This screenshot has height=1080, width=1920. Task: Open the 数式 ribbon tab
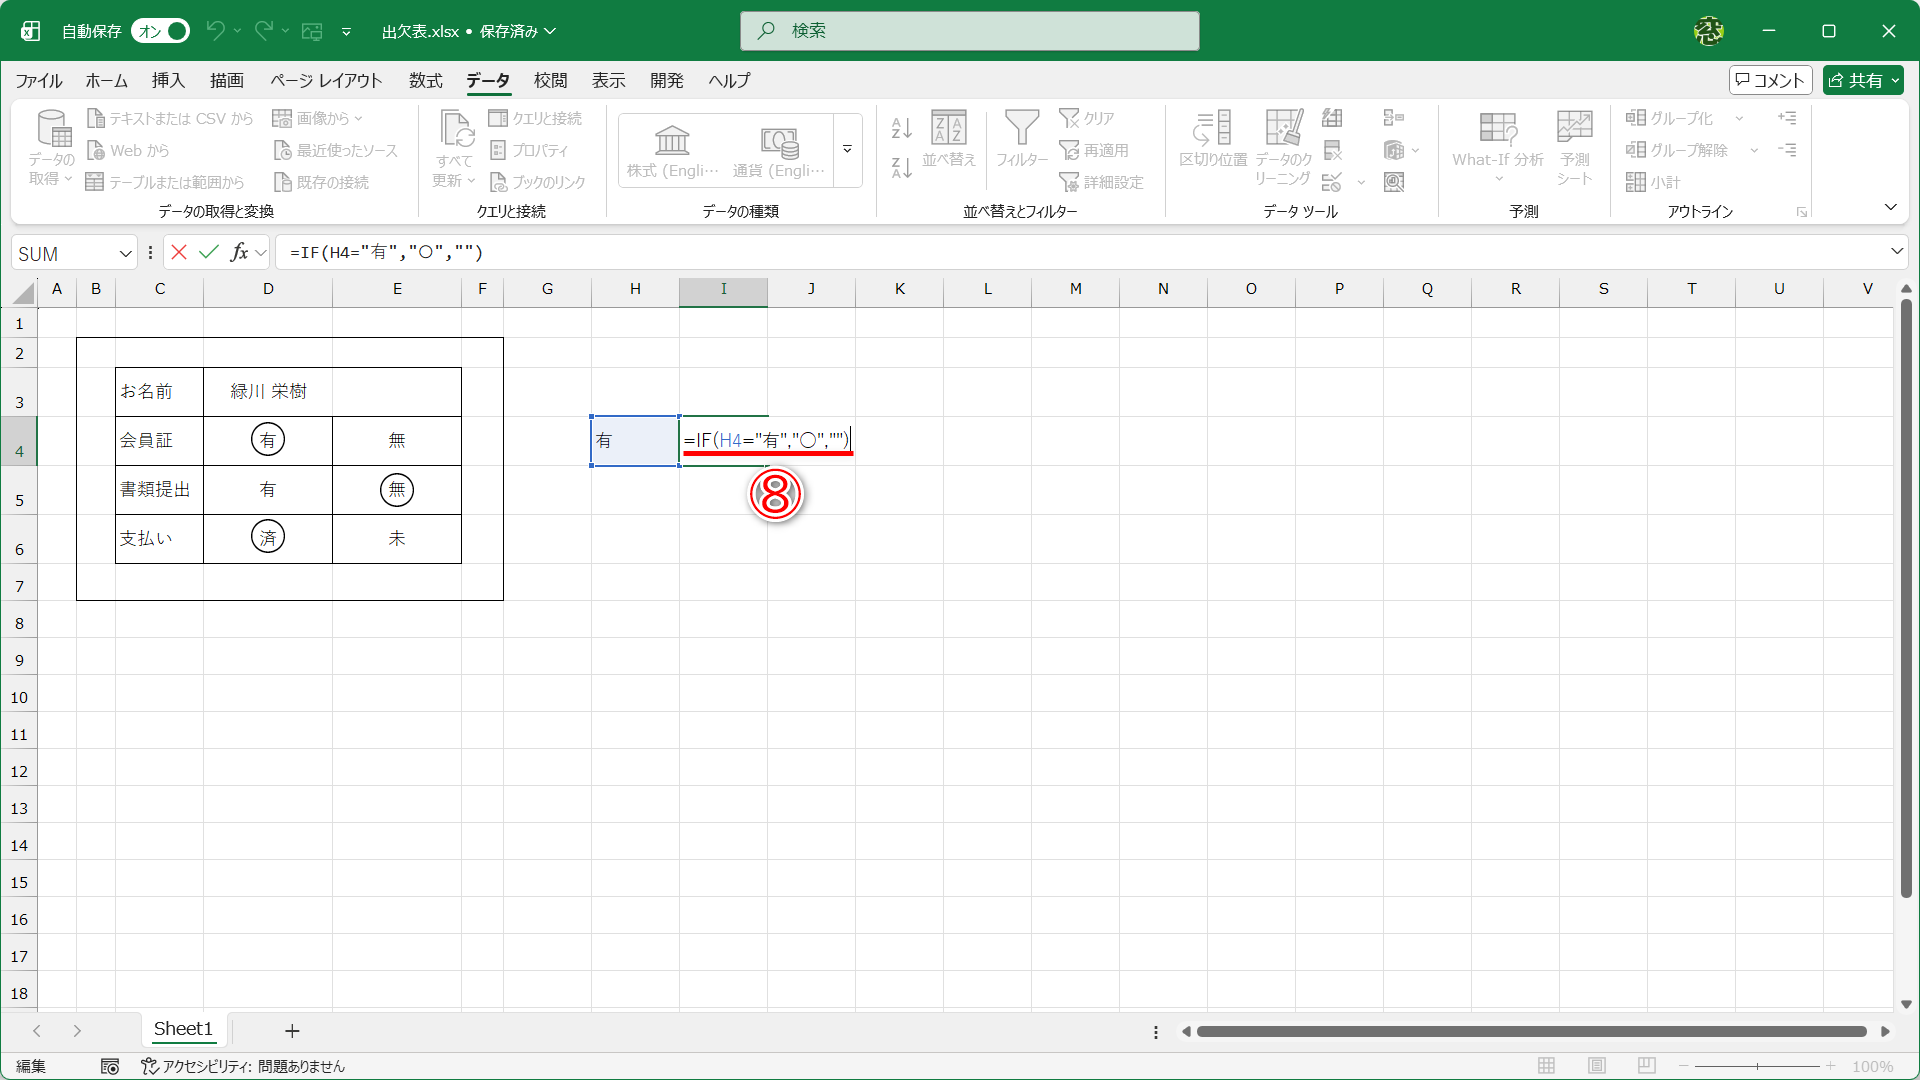425,80
